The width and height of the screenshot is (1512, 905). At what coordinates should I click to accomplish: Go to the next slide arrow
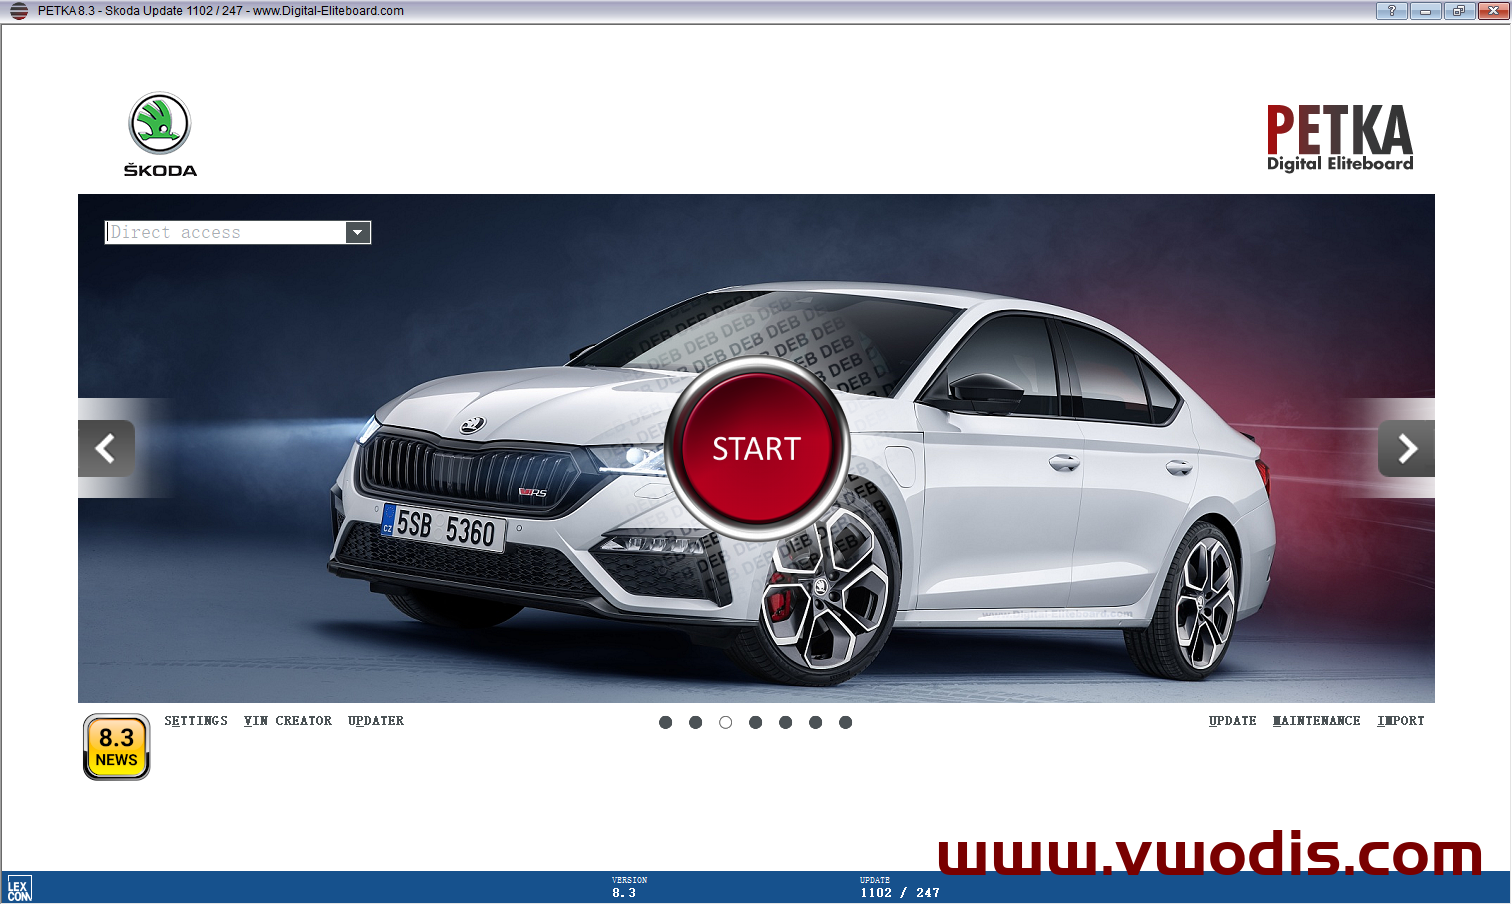click(1406, 448)
